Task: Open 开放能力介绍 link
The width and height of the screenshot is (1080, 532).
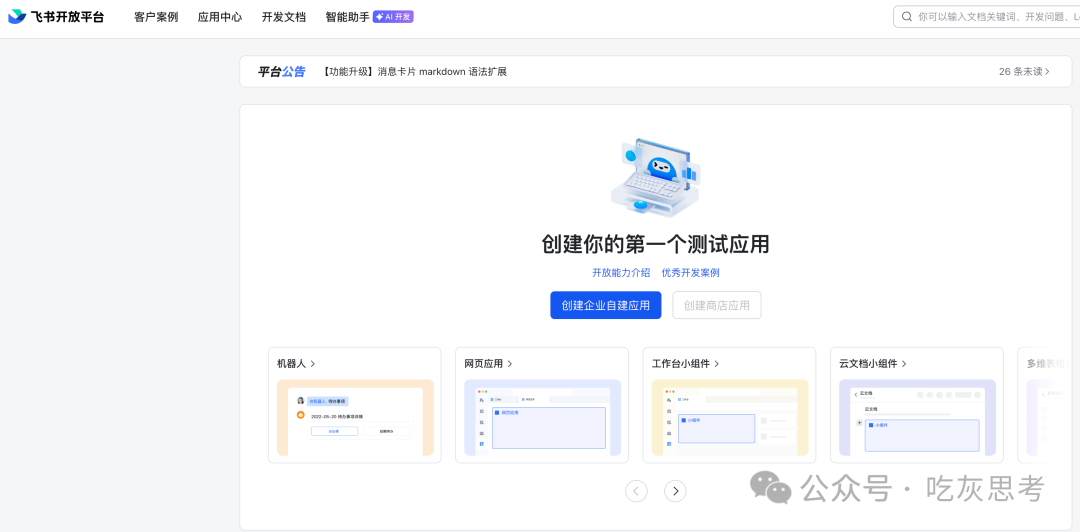Action: pyautogui.click(x=621, y=272)
